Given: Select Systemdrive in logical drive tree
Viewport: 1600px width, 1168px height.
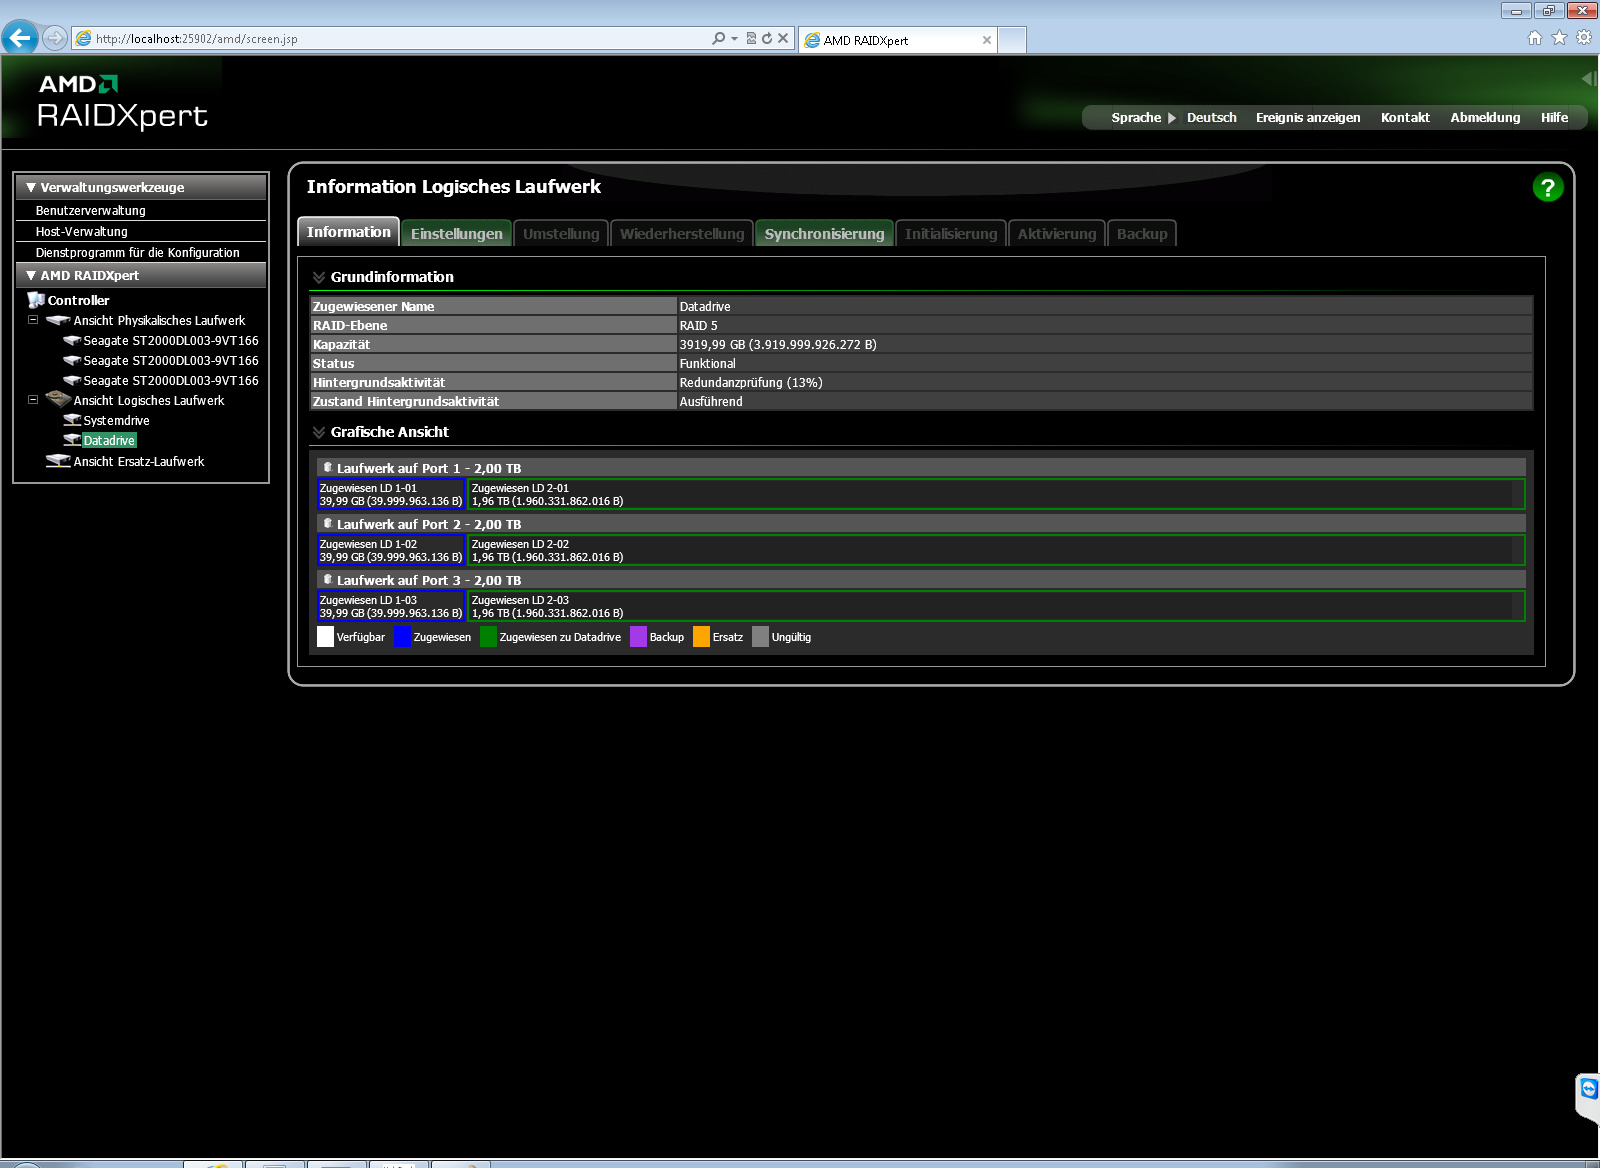Looking at the screenshot, I should (x=116, y=421).
